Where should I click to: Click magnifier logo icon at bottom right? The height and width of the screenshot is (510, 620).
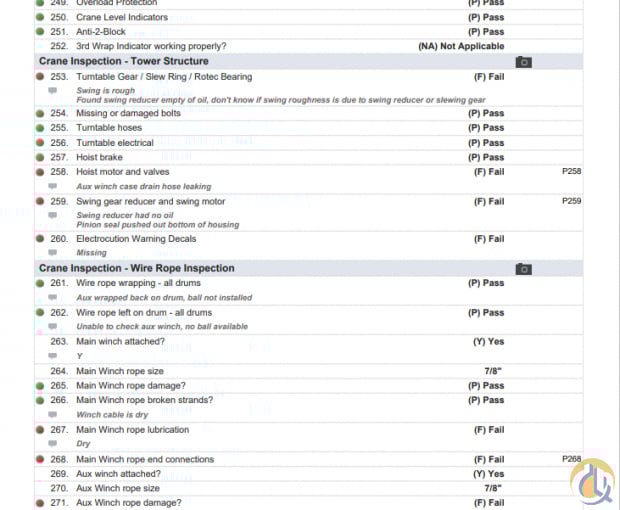pyautogui.click(x=592, y=482)
